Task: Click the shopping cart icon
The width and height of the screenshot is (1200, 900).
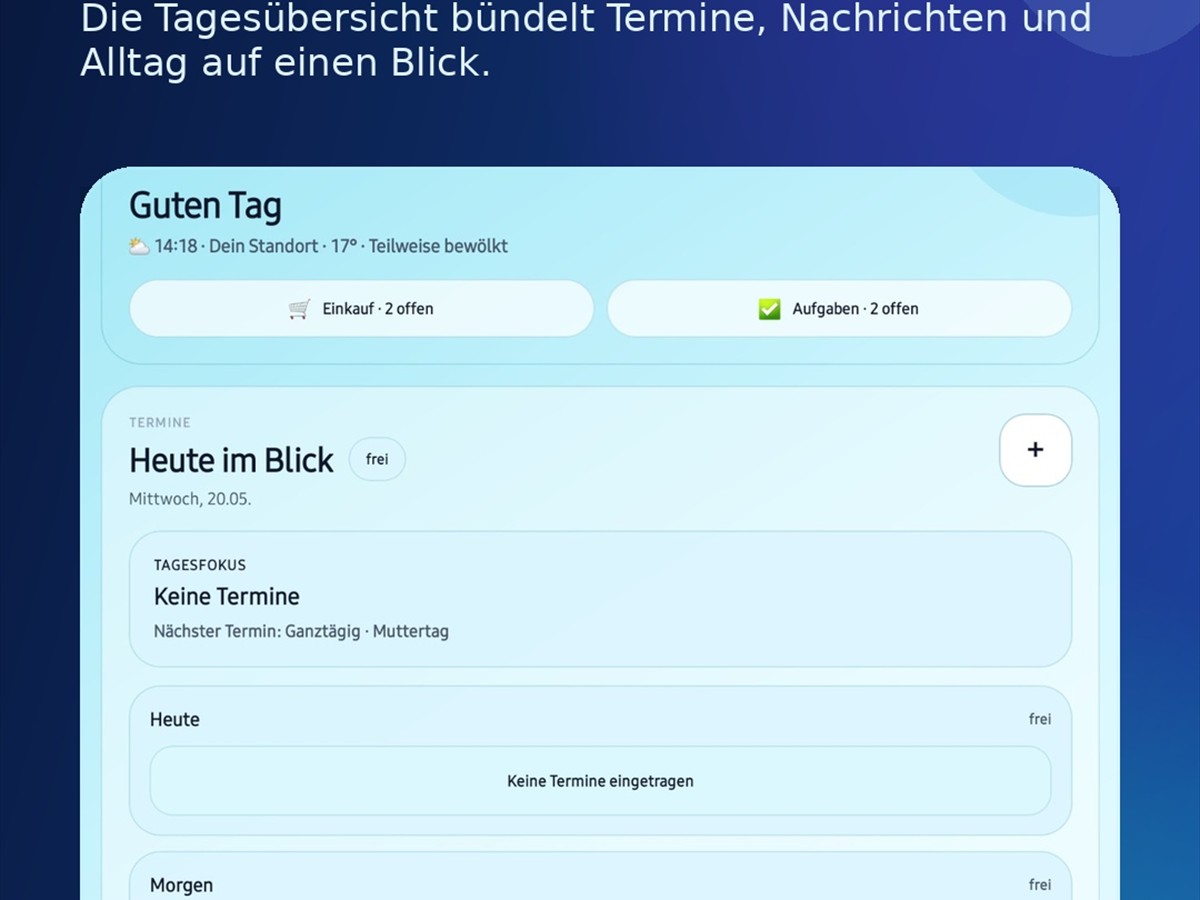Action: pos(299,309)
